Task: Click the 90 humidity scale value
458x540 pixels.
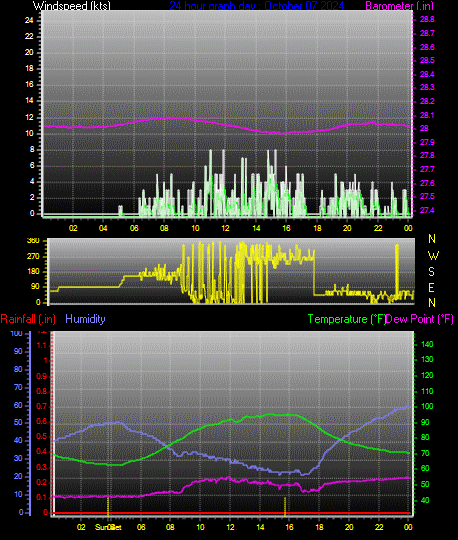Action: coord(18,352)
